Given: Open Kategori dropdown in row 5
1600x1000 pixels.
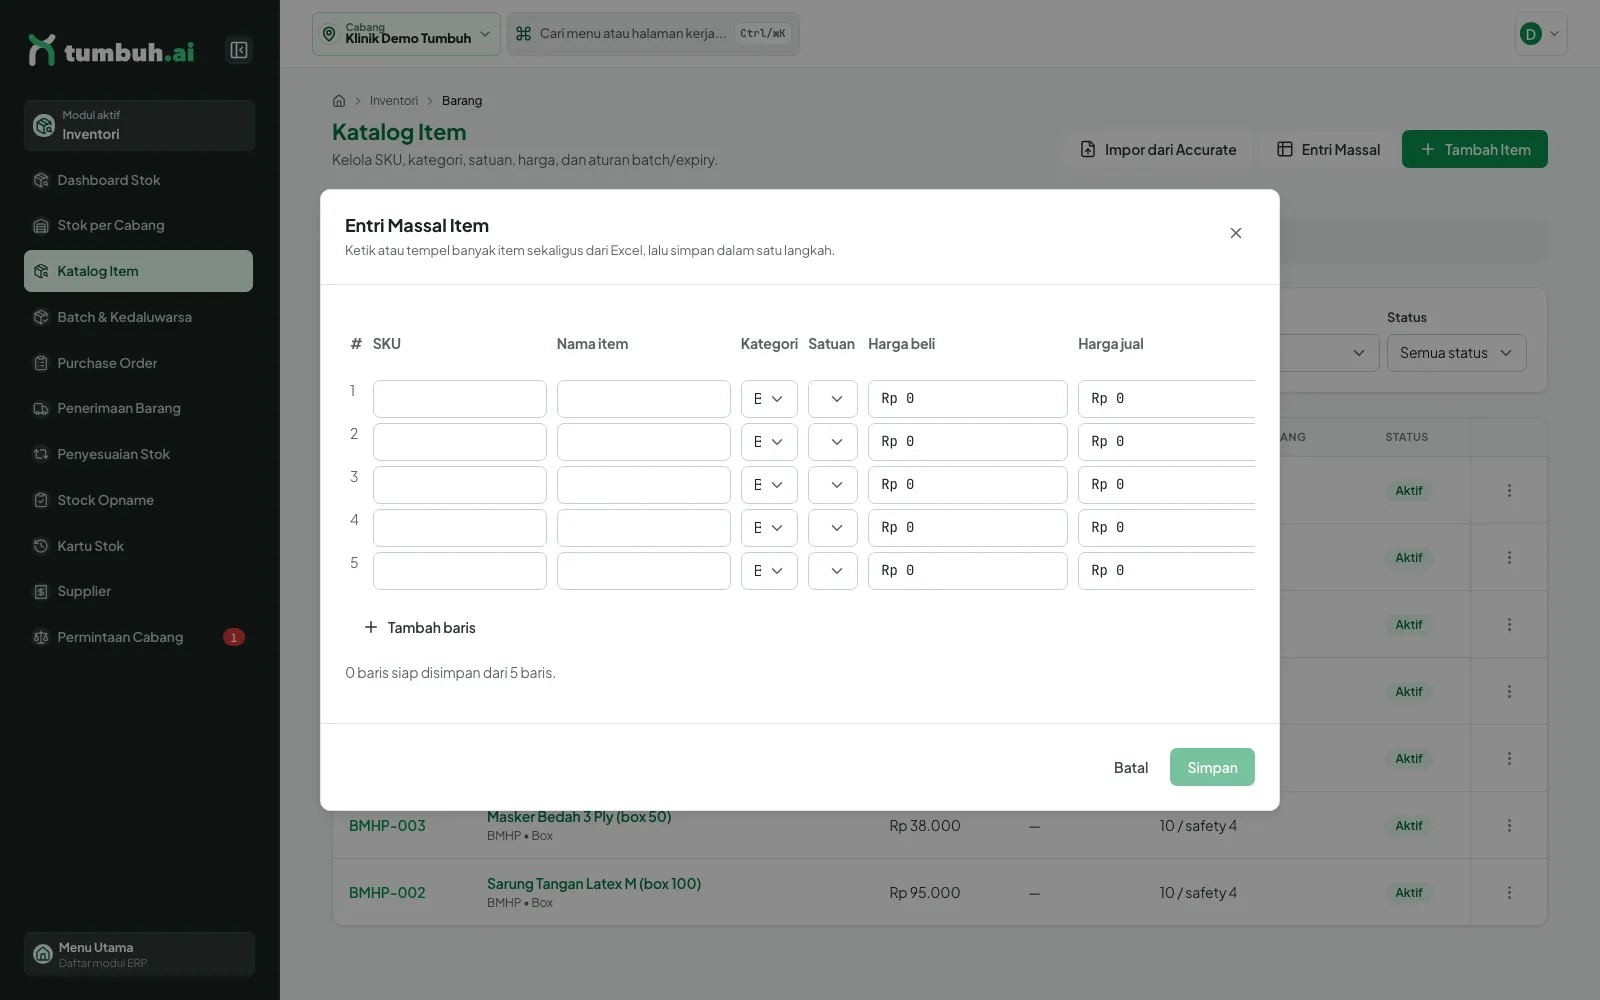Looking at the screenshot, I should click(x=769, y=571).
